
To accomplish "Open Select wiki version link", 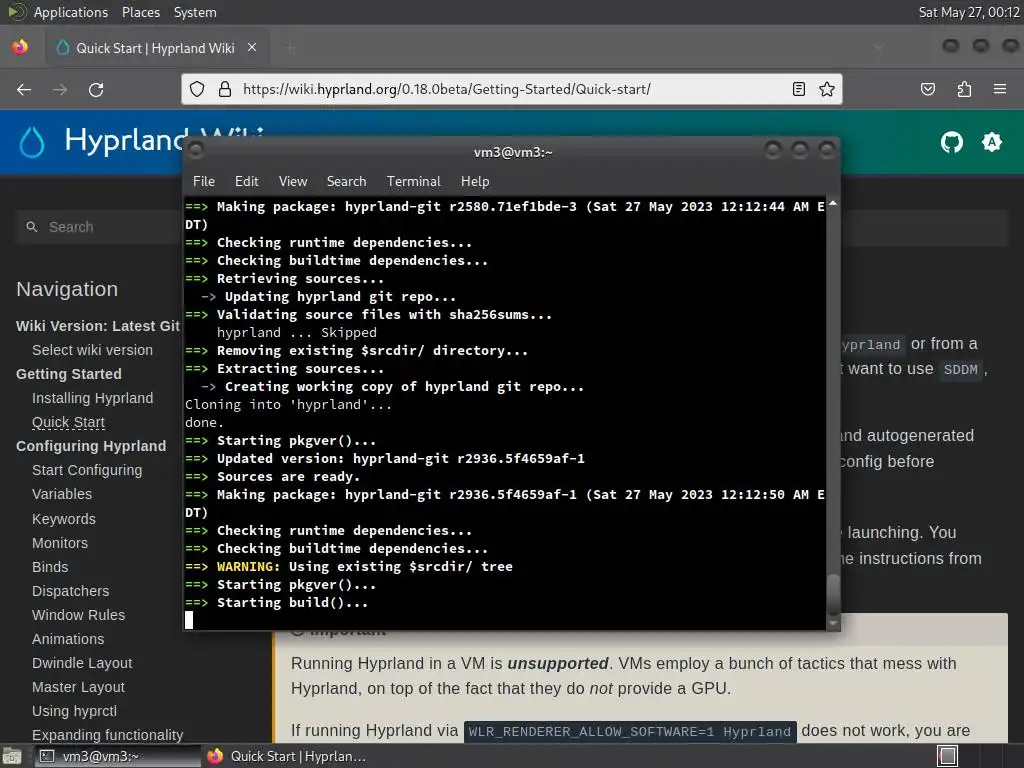I will [x=92, y=350].
